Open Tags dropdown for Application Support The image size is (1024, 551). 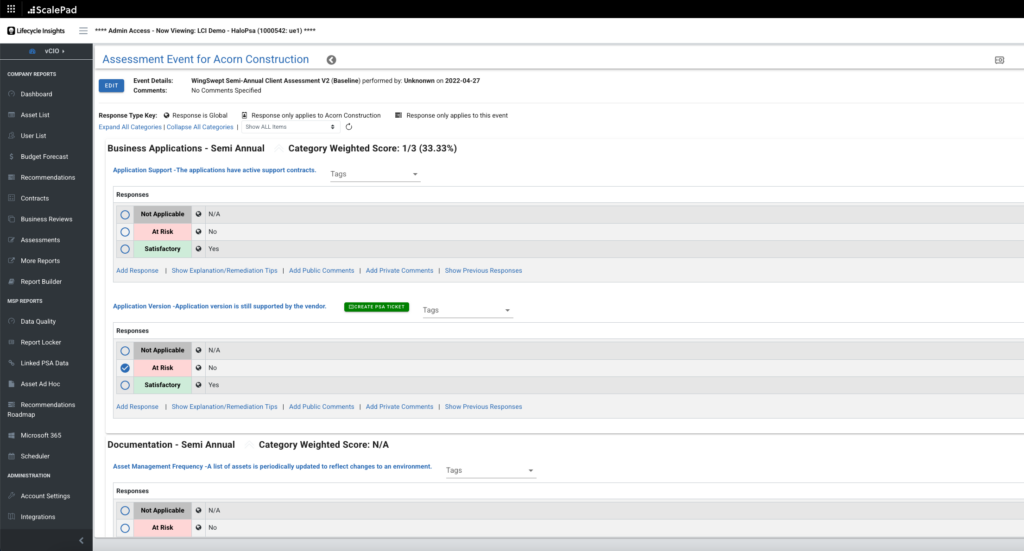tap(374, 174)
